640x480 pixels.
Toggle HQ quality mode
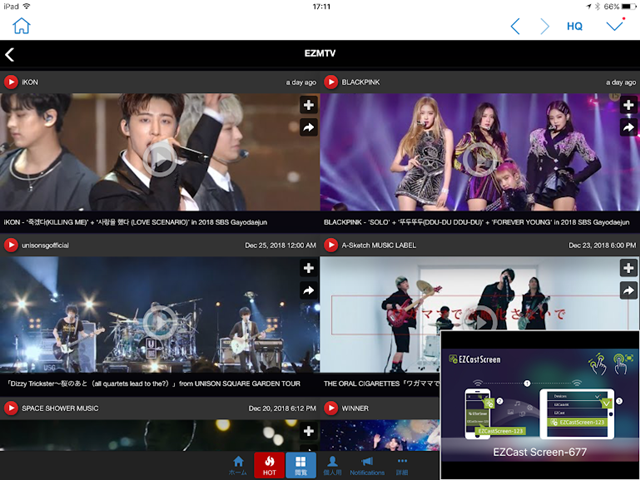pyautogui.click(x=574, y=27)
